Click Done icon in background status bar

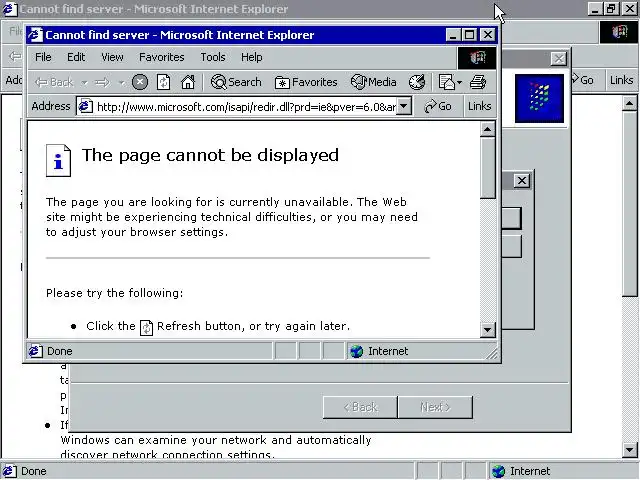pos(10,471)
